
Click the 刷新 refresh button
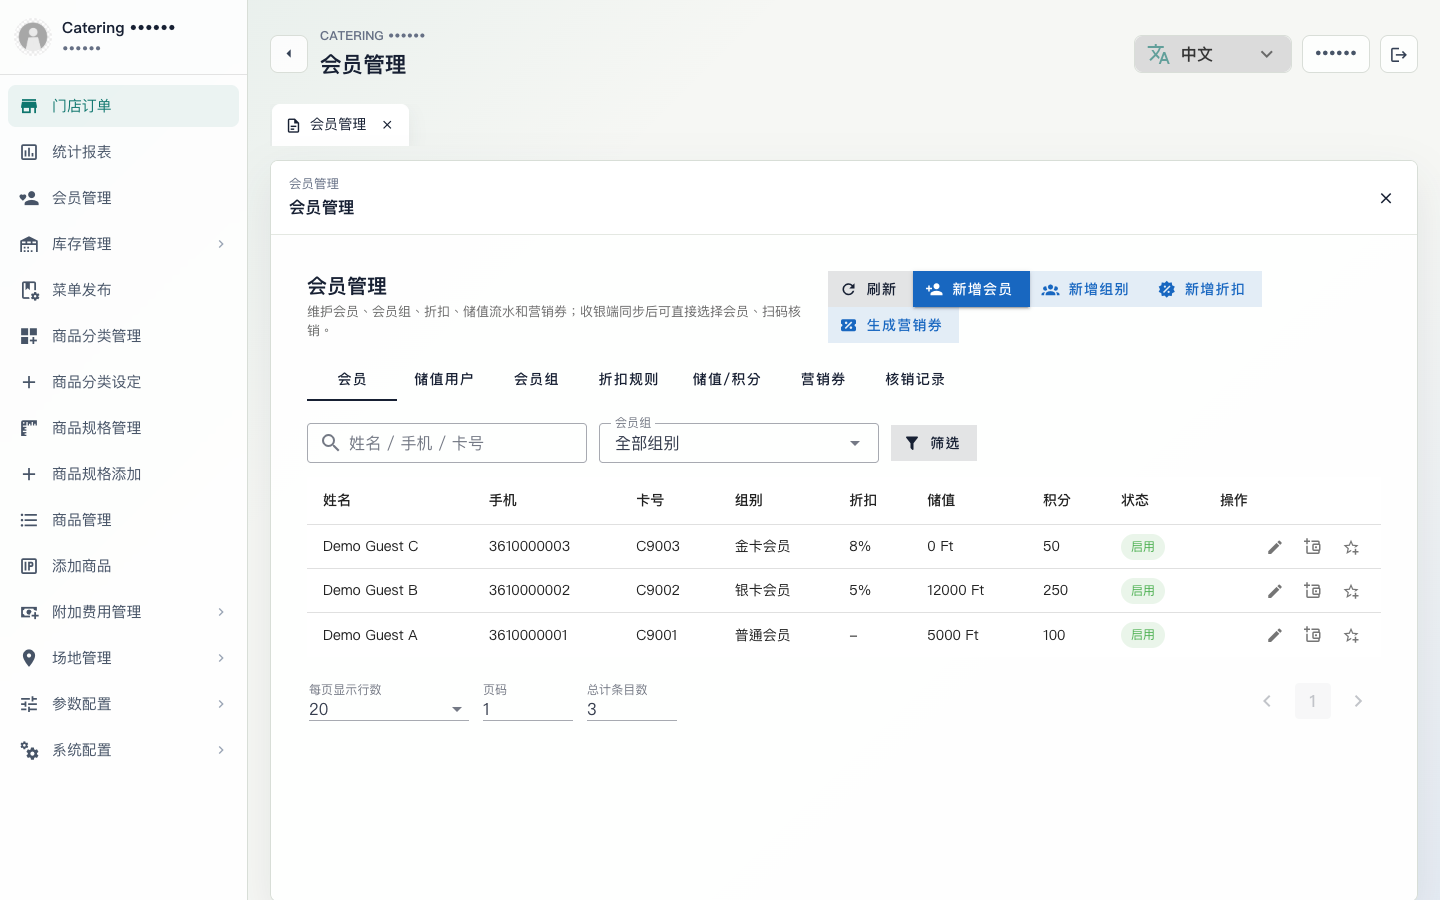point(870,289)
